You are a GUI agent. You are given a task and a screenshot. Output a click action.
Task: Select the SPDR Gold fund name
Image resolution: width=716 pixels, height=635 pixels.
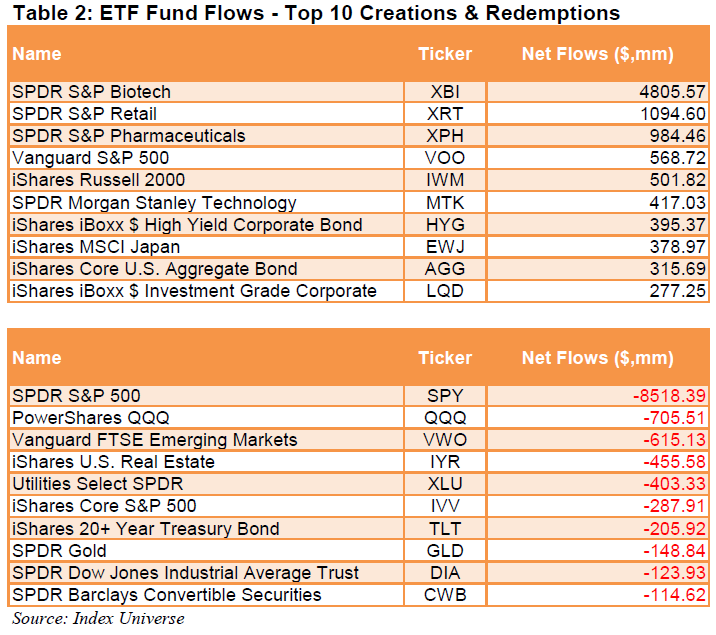click(59, 551)
